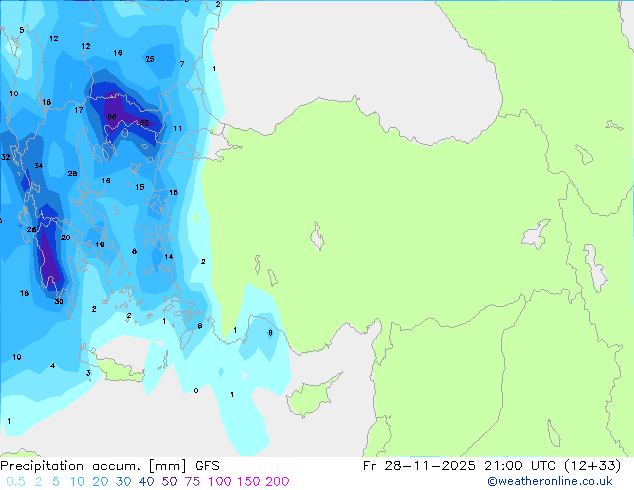Viewport: 634px width, 490px height.
Task: Click the 25 precipitation value on the map
Action: click(x=150, y=59)
